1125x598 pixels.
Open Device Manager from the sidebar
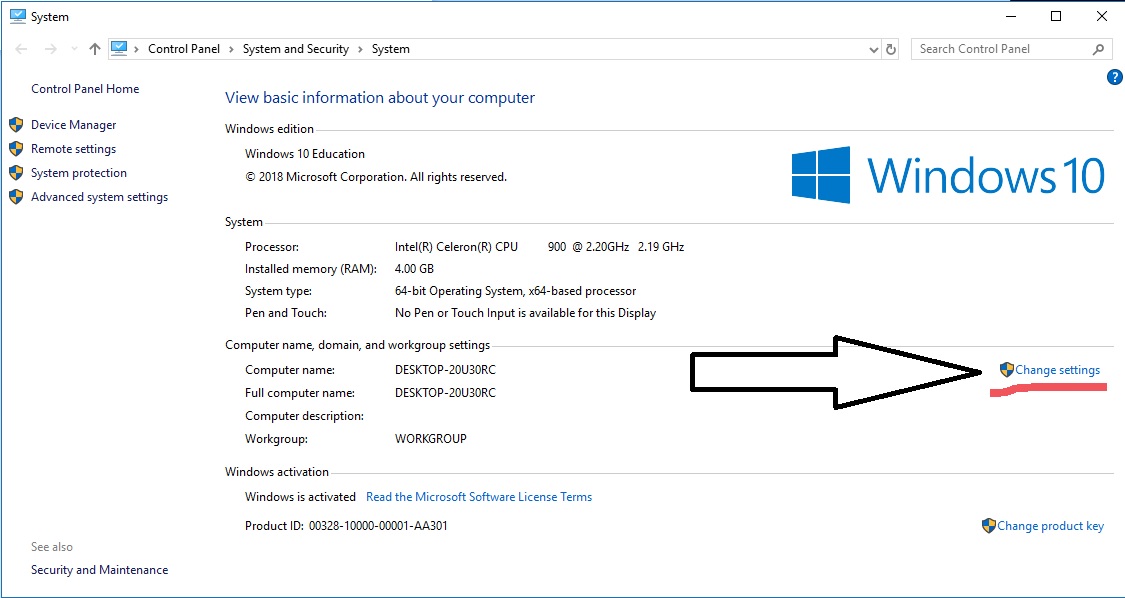pos(73,125)
